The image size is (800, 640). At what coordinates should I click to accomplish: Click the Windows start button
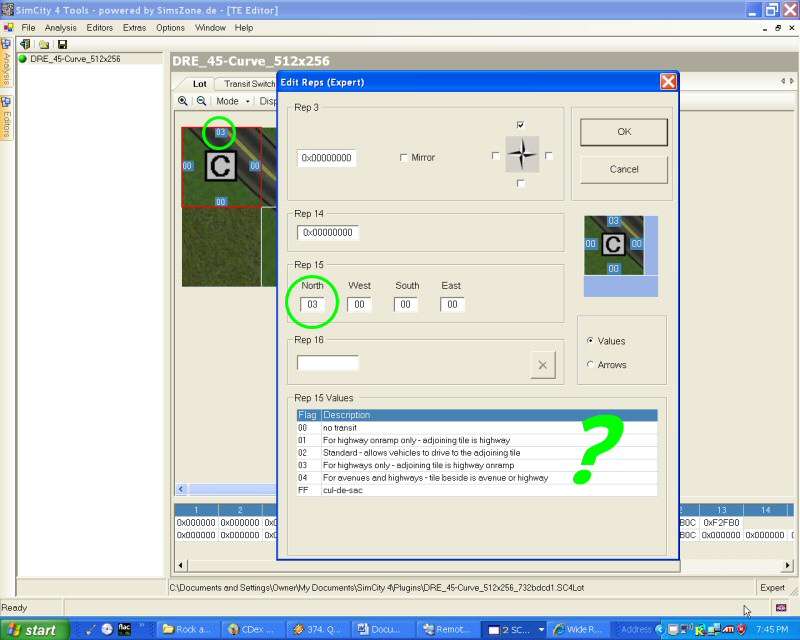coord(35,630)
